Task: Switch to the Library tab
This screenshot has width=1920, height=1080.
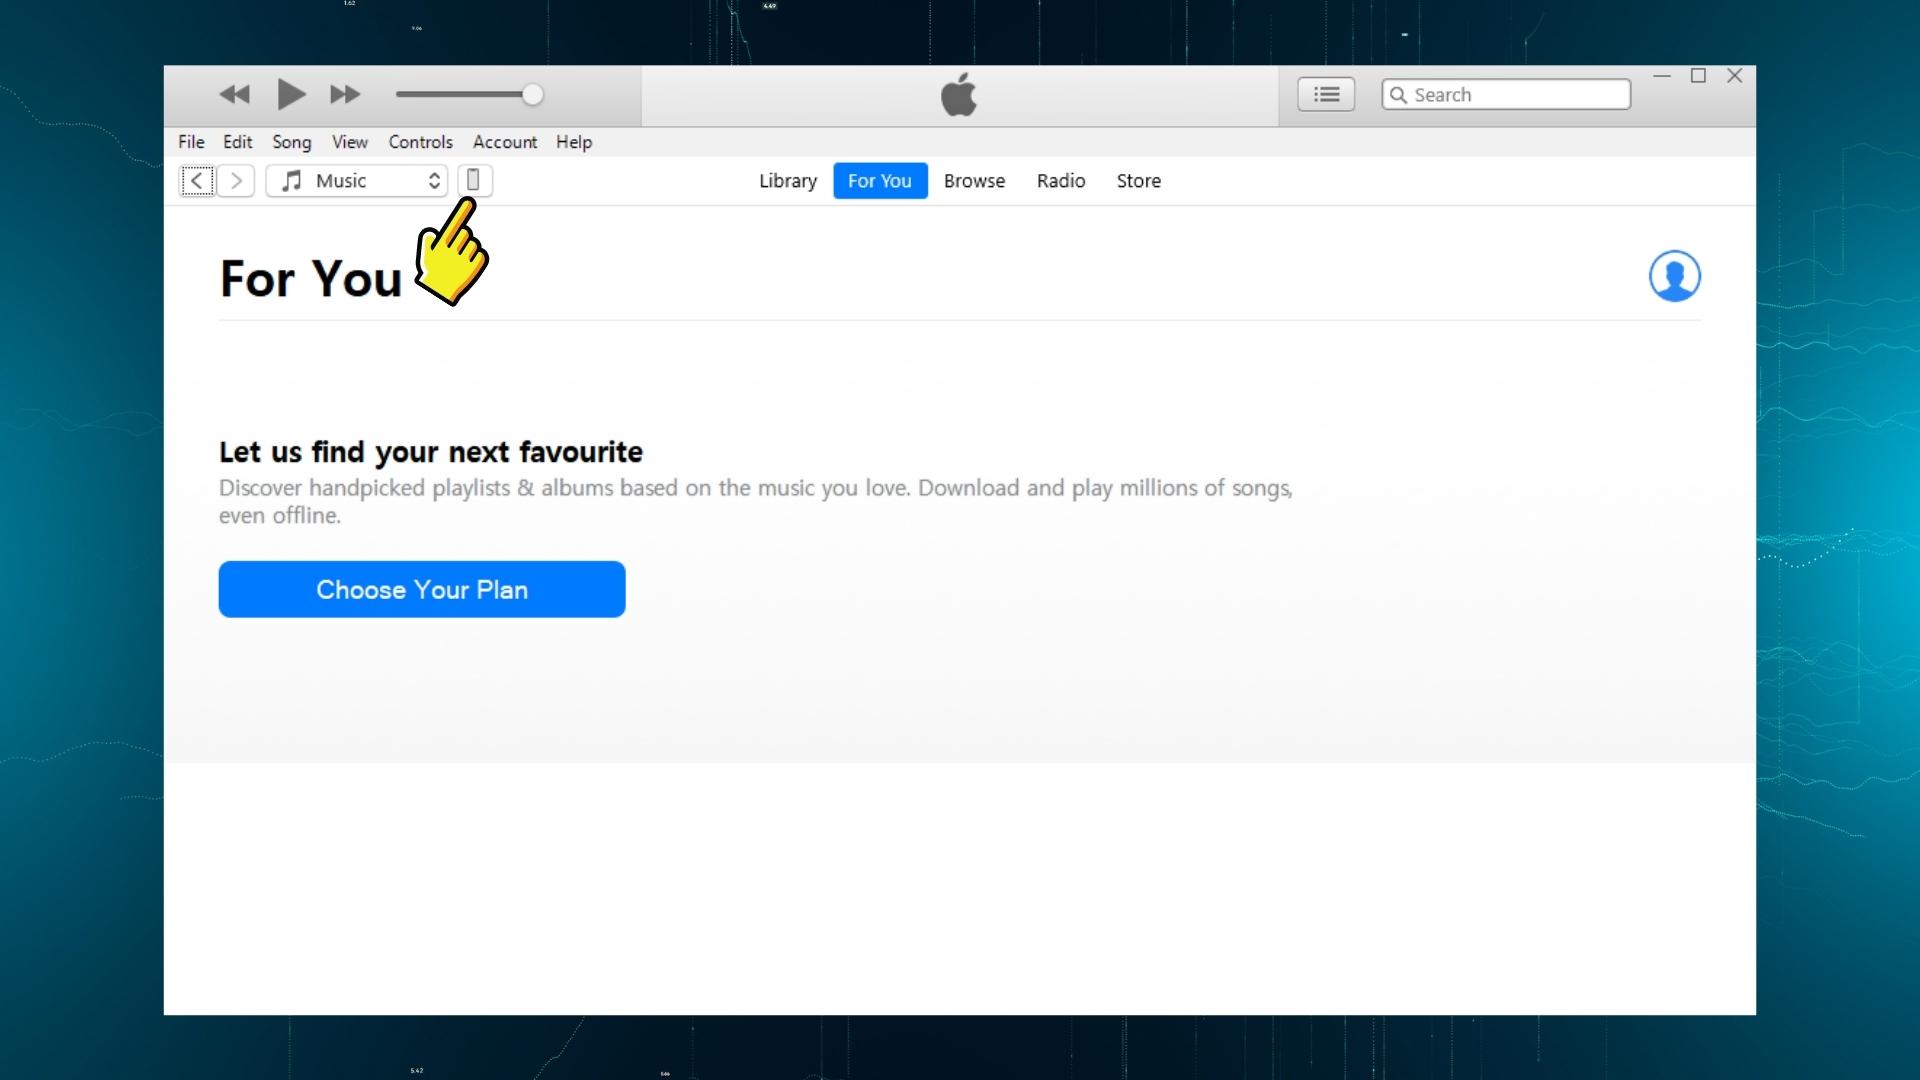Action: [x=788, y=181]
